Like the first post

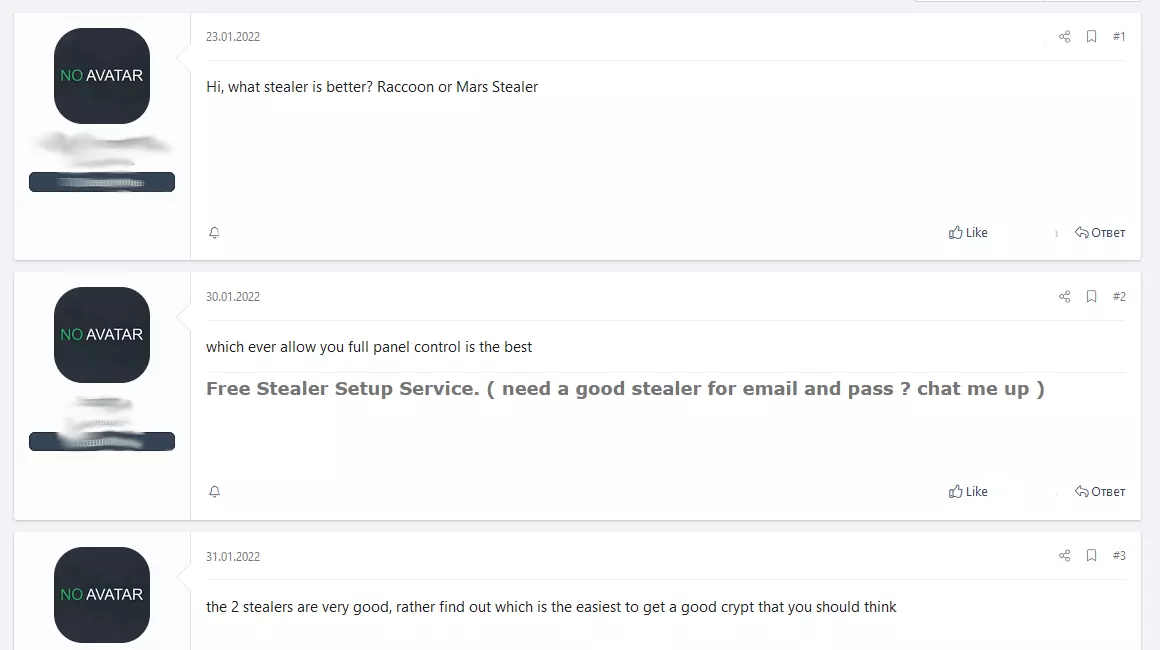pyautogui.click(x=968, y=232)
